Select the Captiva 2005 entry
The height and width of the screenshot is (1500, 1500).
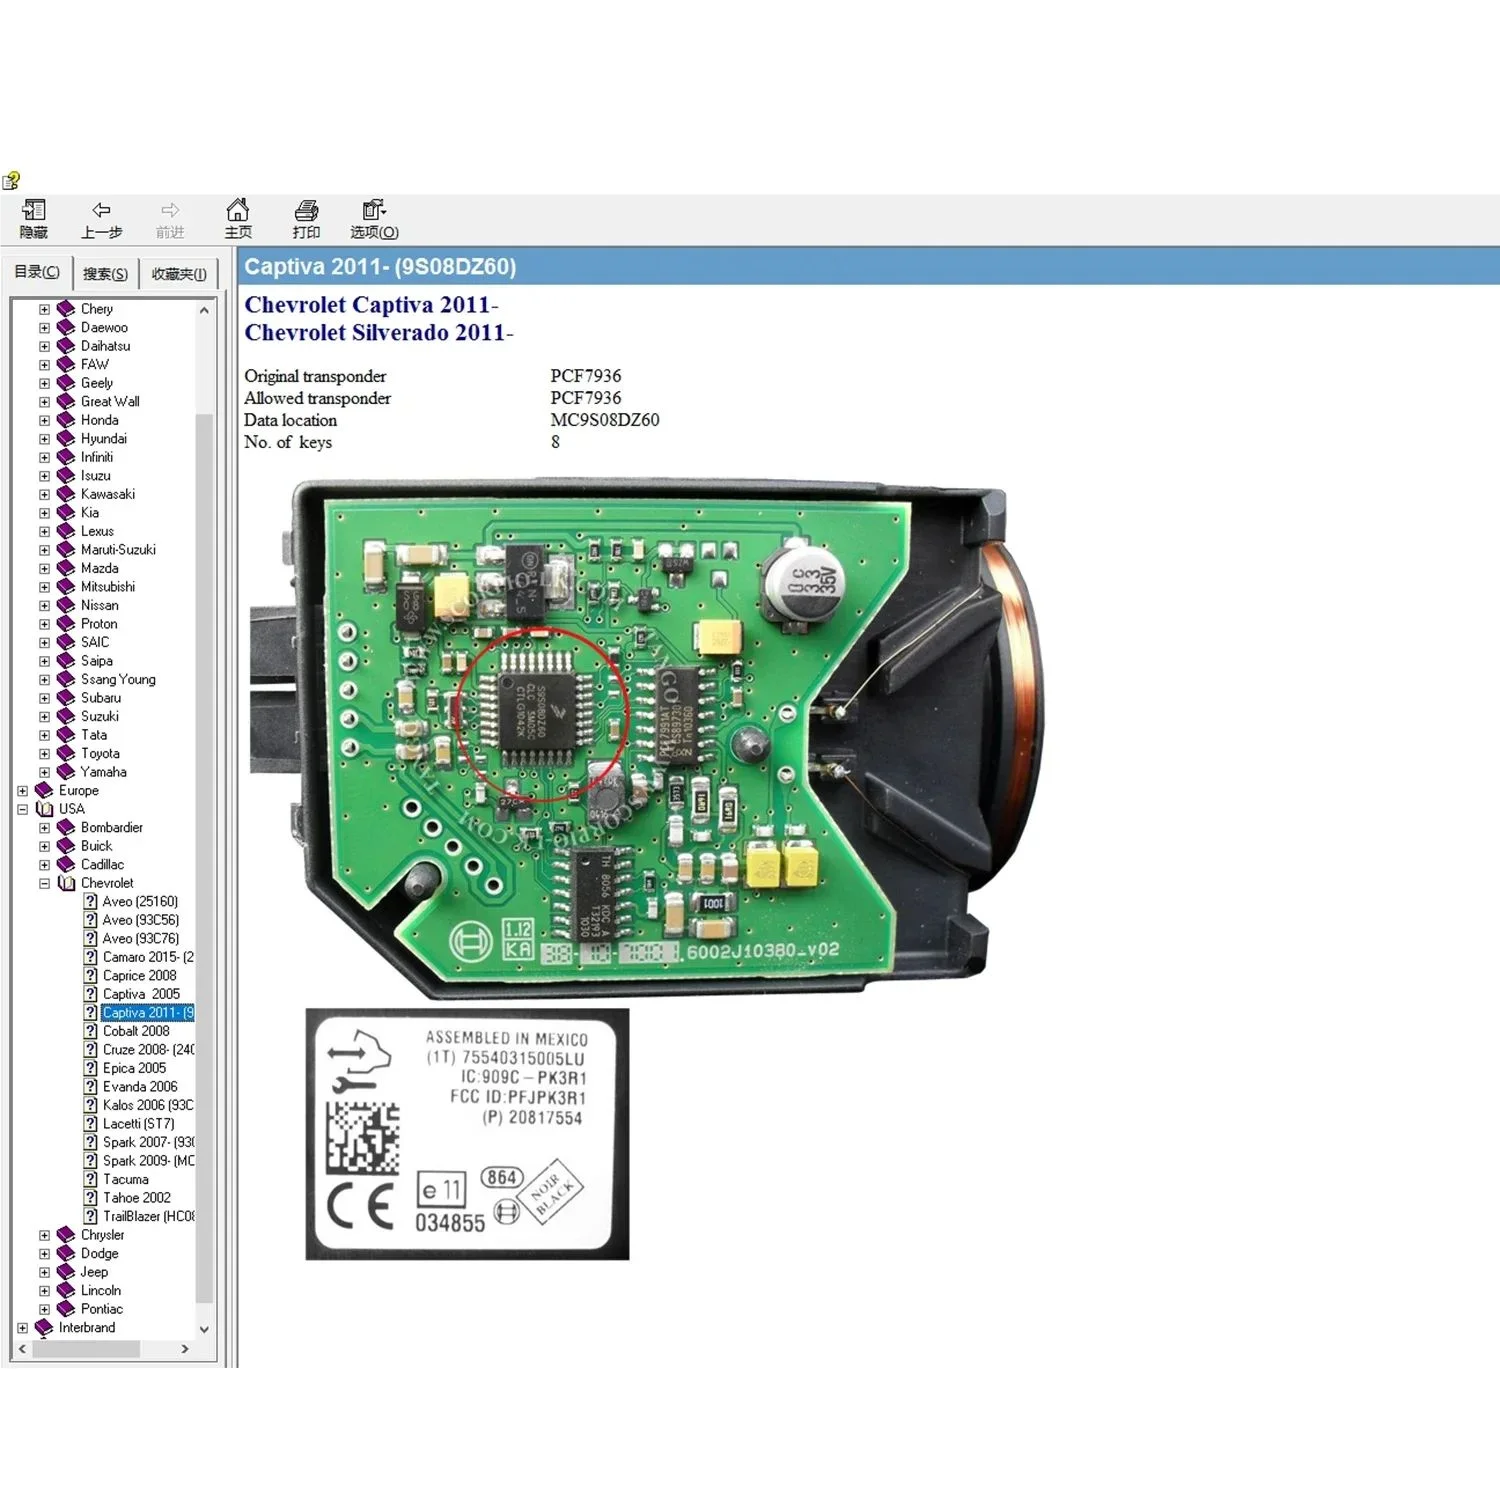click(141, 994)
